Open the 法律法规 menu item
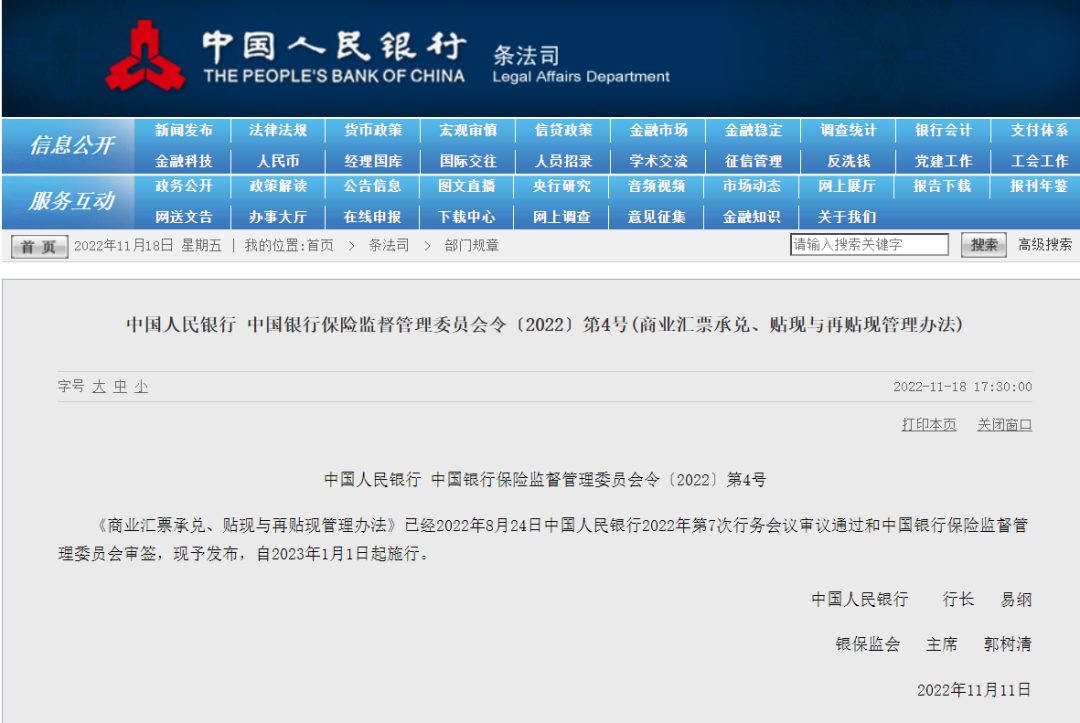 pos(278,130)
